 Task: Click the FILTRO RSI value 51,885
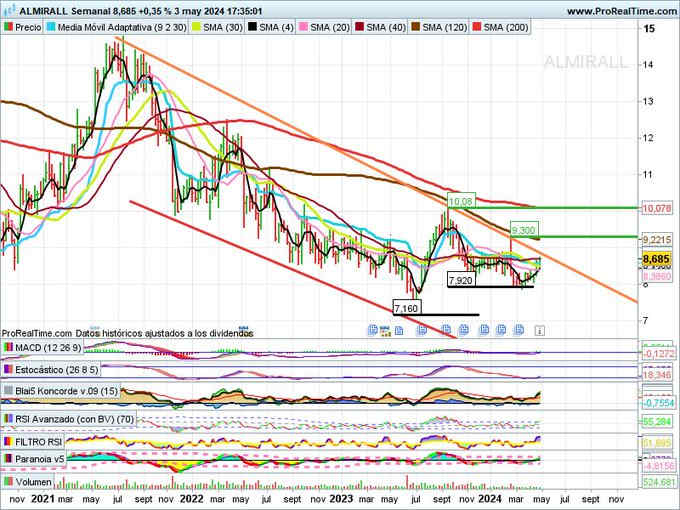click(x=657, y=444)
